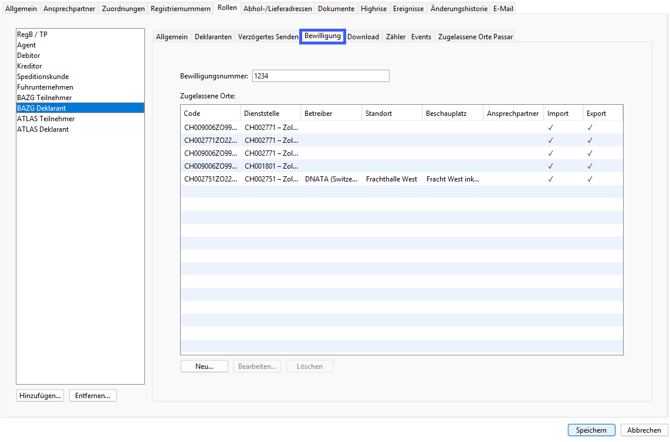The height and width of the screenshot is (442, 670).
Task: Choose RegB / TP role entry
Action: point(32,35)
